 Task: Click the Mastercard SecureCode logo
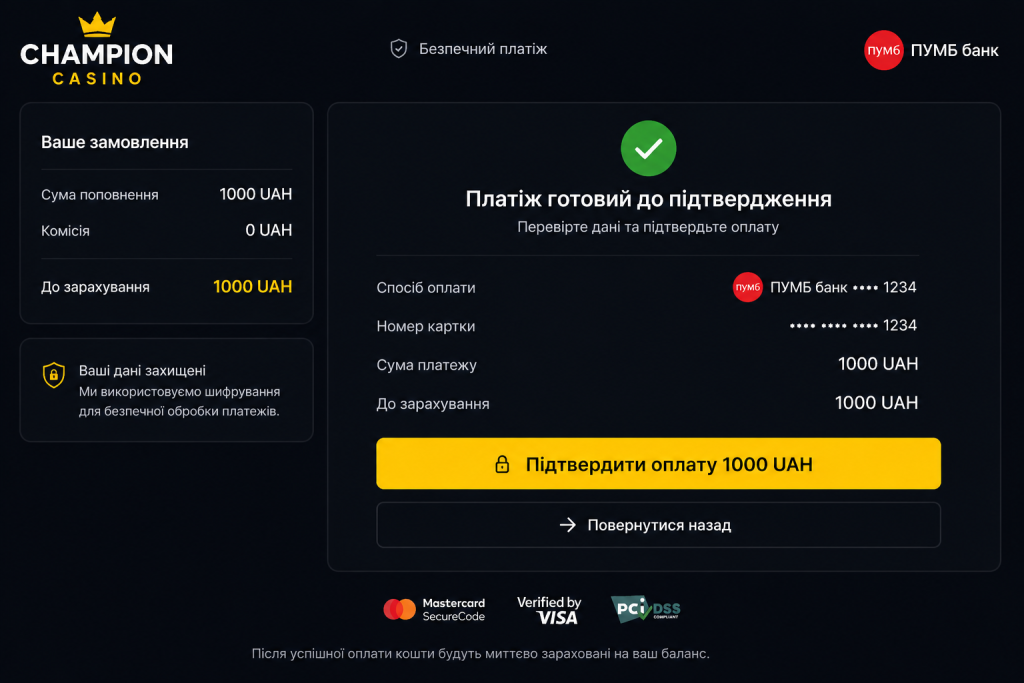434,609
